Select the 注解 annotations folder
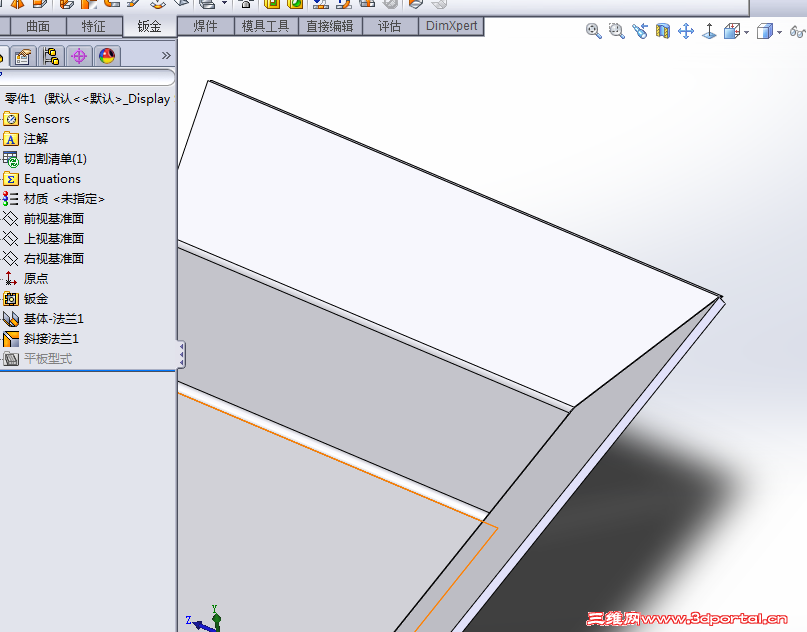This screenshot has height=632, width=807. point(26,139)
